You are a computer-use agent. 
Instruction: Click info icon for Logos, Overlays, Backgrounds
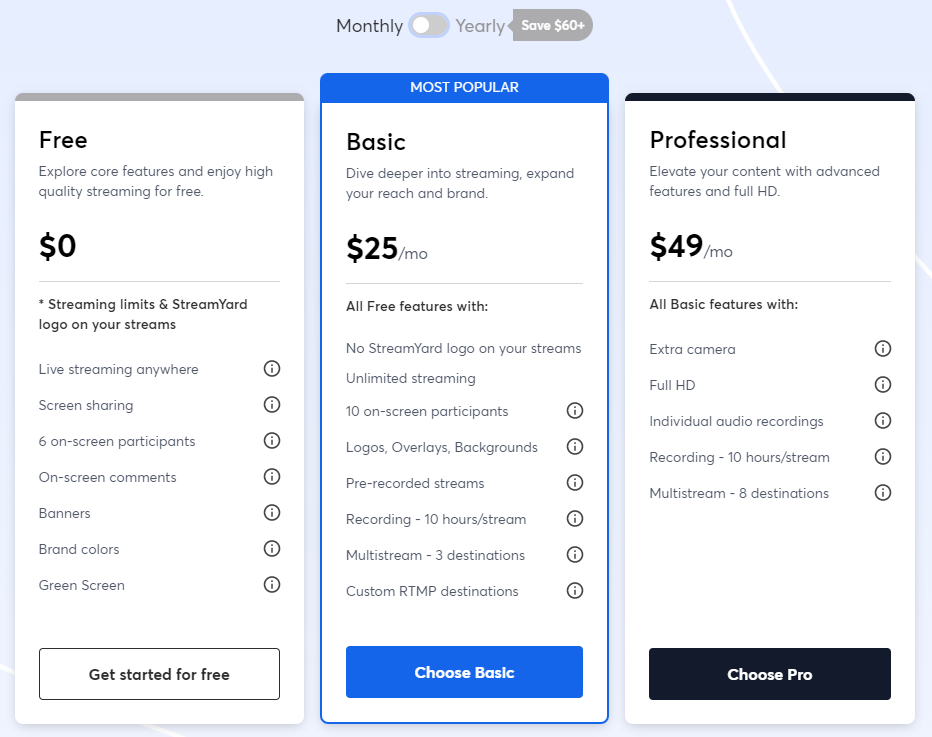click(x=575, y=446)
